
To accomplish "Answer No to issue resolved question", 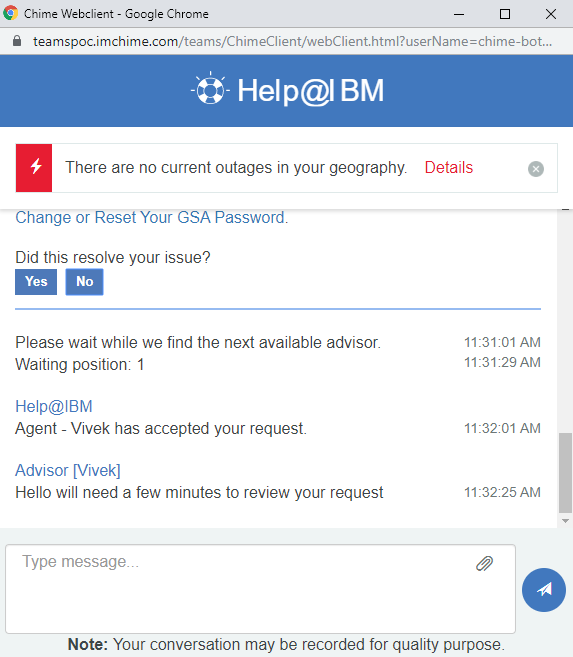I will click(85, 282).
